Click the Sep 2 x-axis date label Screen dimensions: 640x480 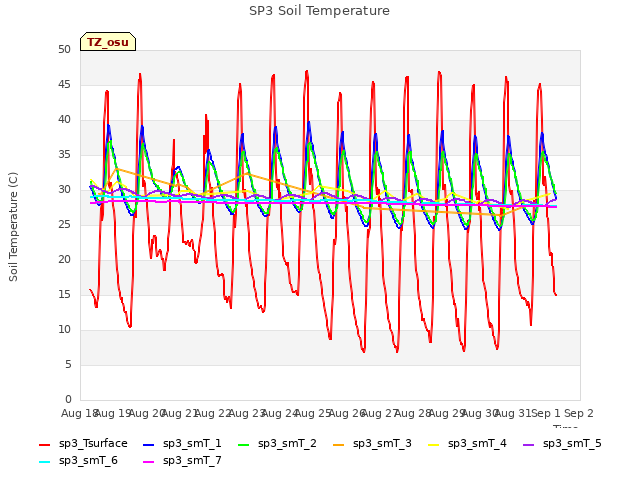(579, 413)
